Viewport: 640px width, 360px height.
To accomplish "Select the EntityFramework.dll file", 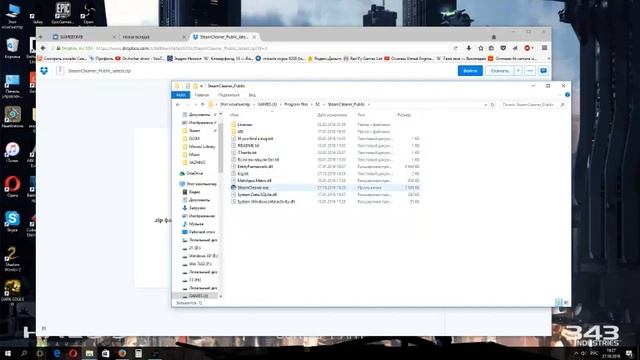I will (255, 167).
